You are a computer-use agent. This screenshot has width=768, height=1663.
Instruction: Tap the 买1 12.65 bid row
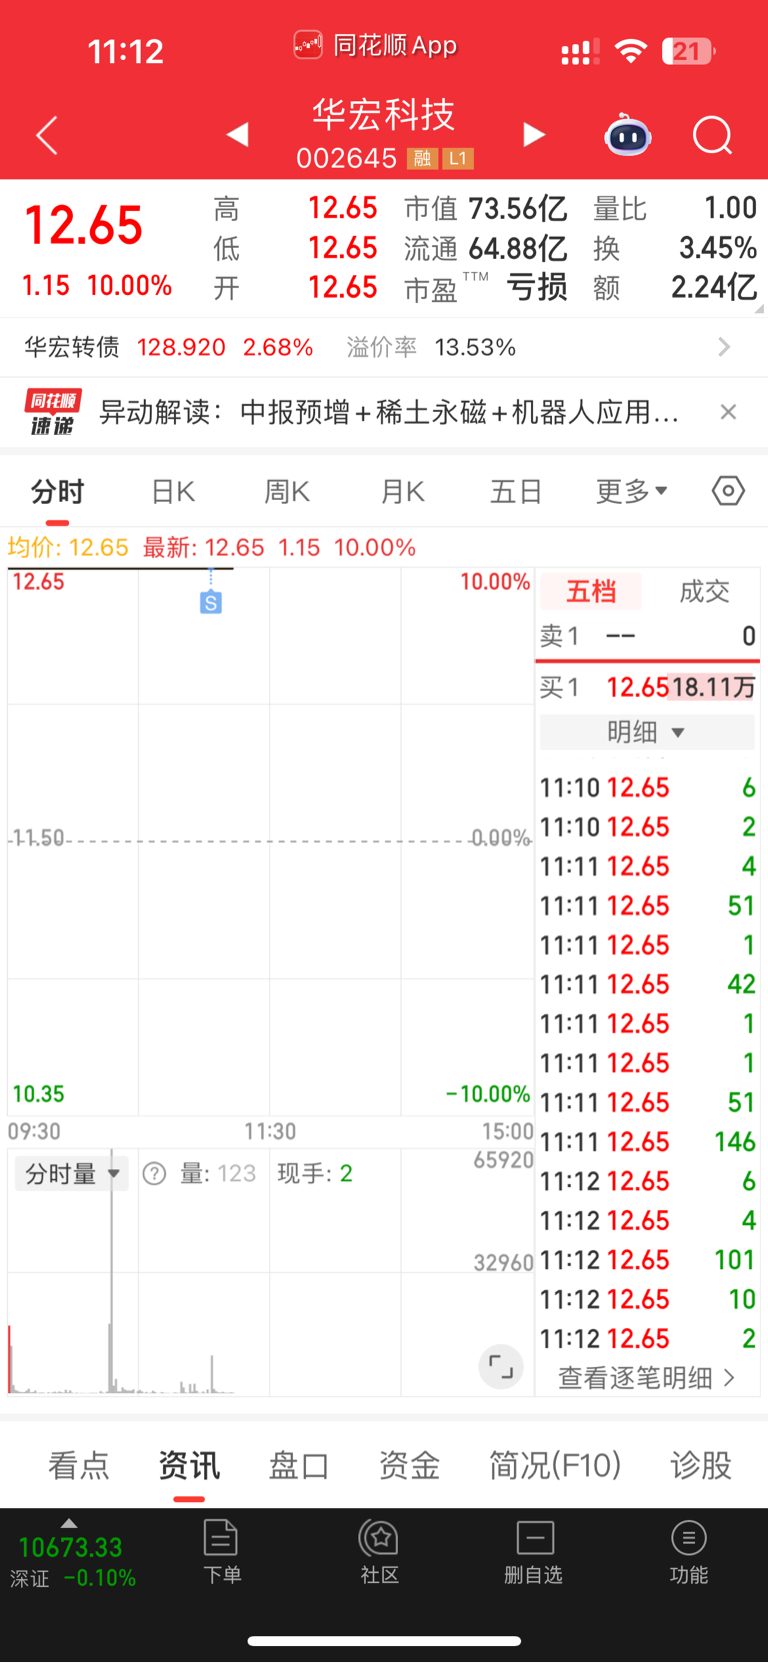tap(647, 687)
